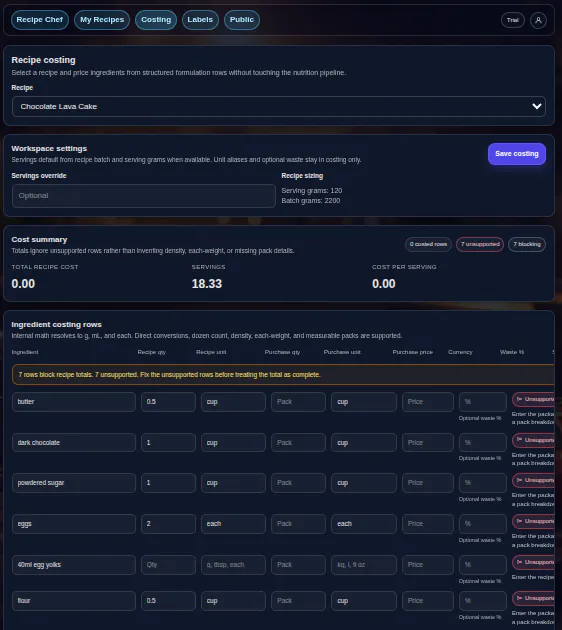Switch to Costing tab
Image resolution: width=562 pixels, height=630 pixels.
pos(156,20)
